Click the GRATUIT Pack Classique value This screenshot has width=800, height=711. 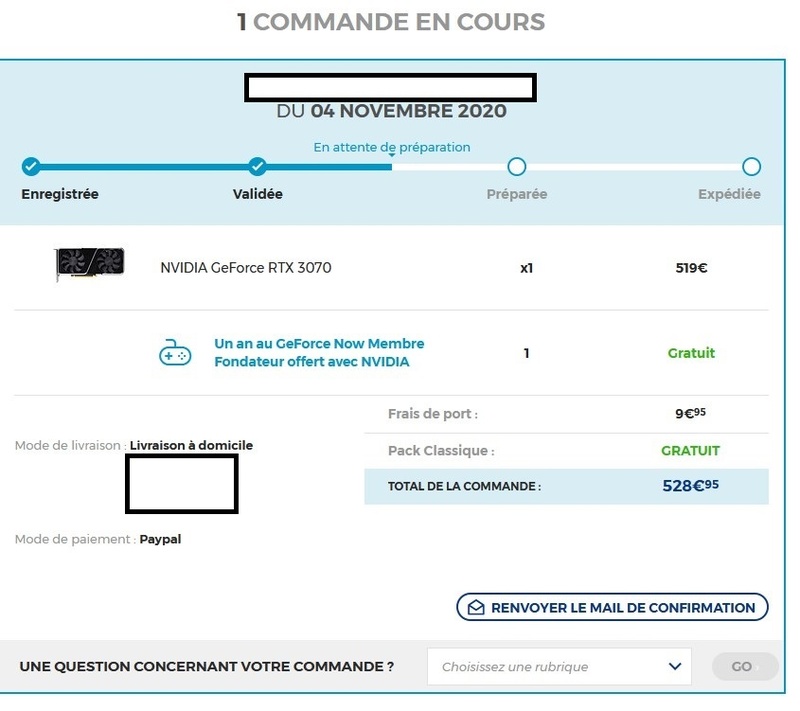tap(690, 451)
